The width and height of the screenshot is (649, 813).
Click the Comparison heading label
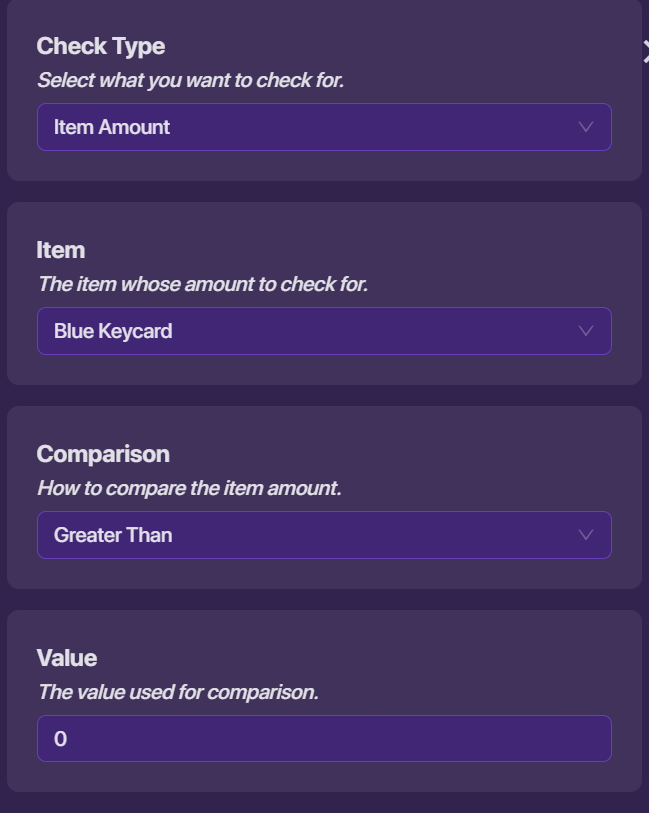[x=103, y=454]
